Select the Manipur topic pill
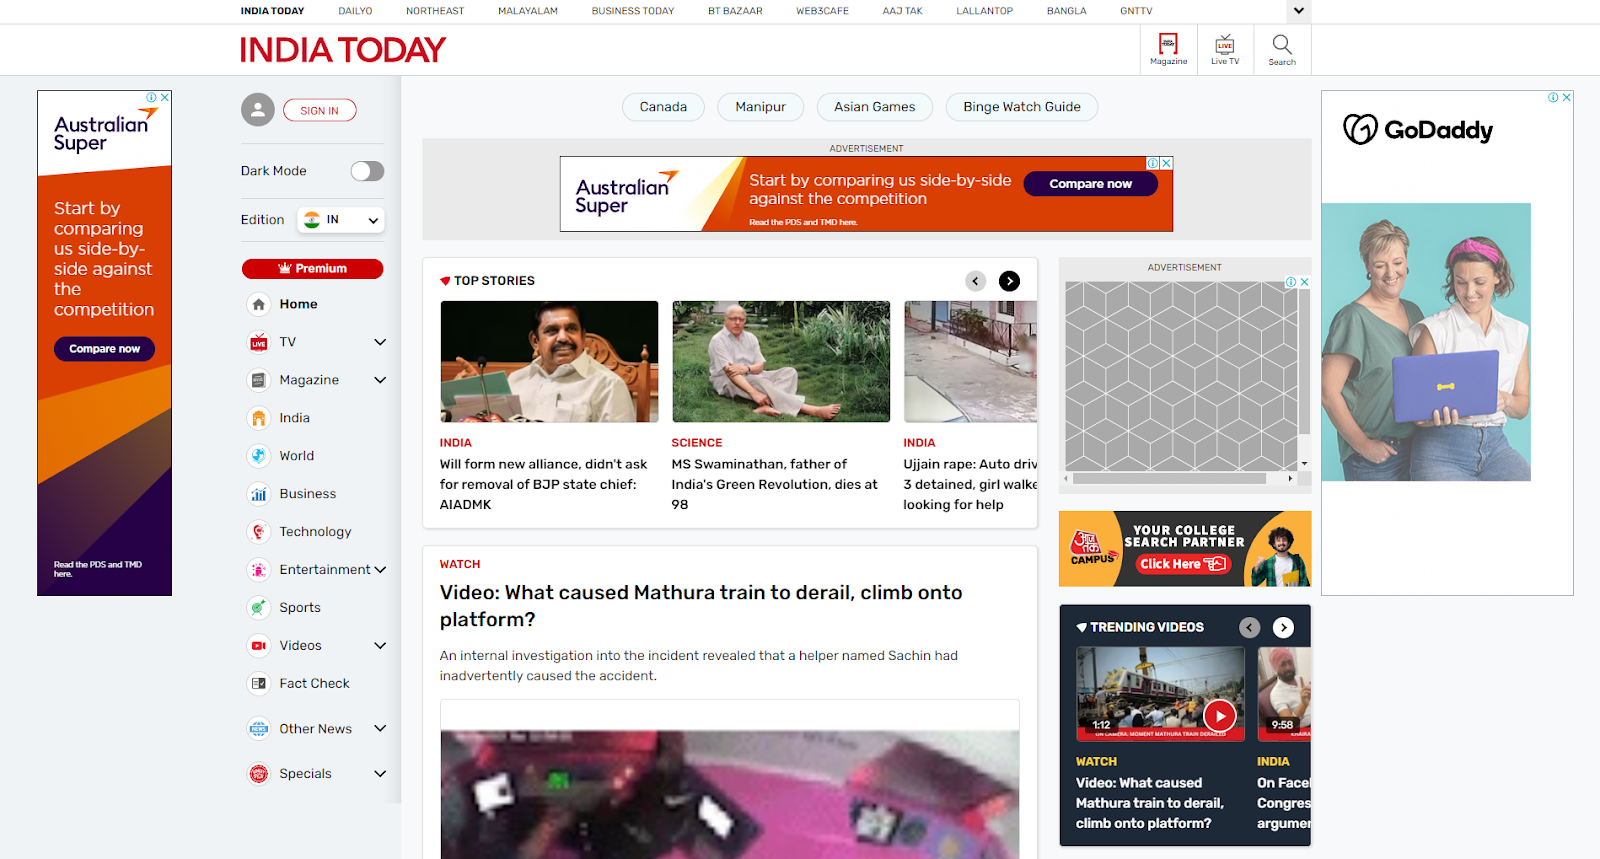This screenshot has height=859, width=1600. (x=760, y=107)
